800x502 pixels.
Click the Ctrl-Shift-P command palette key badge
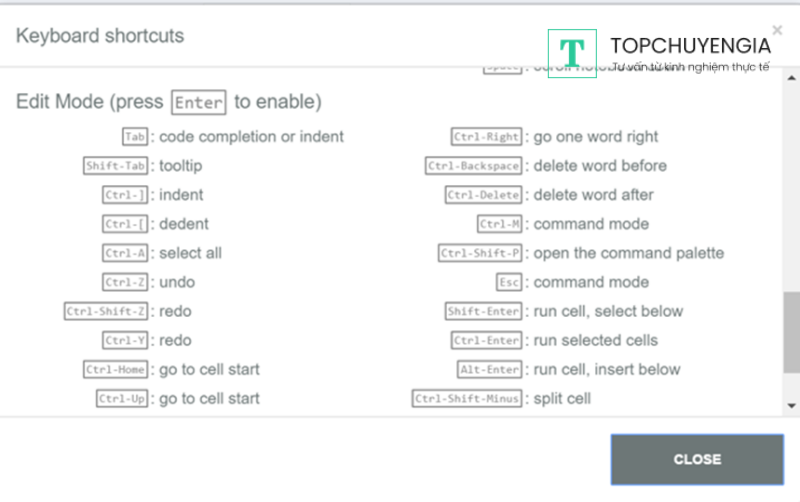[482, 253]
